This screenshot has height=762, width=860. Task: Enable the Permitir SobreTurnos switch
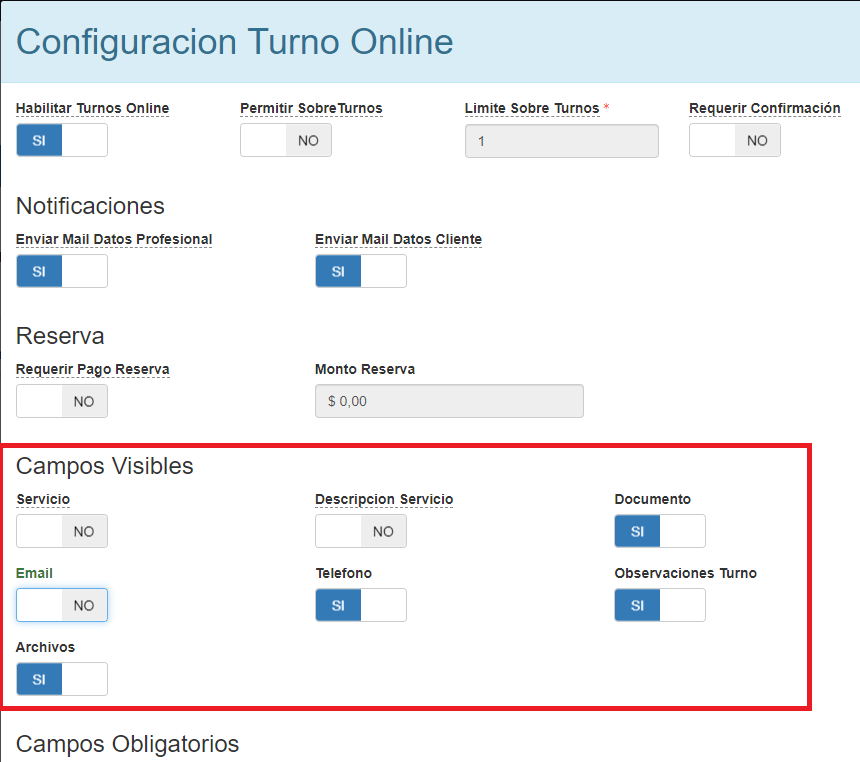click(x=285, y=141)
